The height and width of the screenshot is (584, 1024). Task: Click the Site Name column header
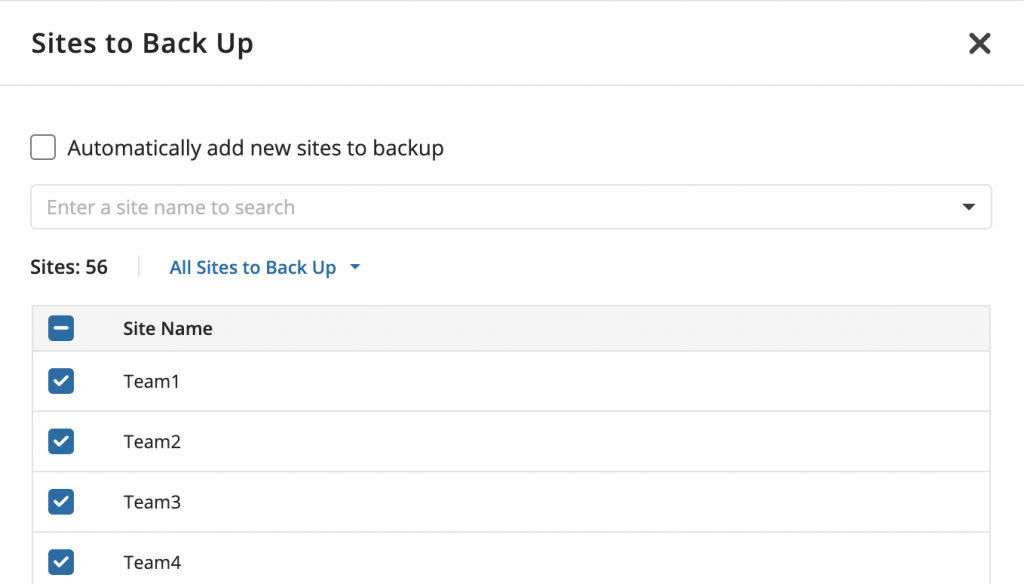tap(167, 328)
